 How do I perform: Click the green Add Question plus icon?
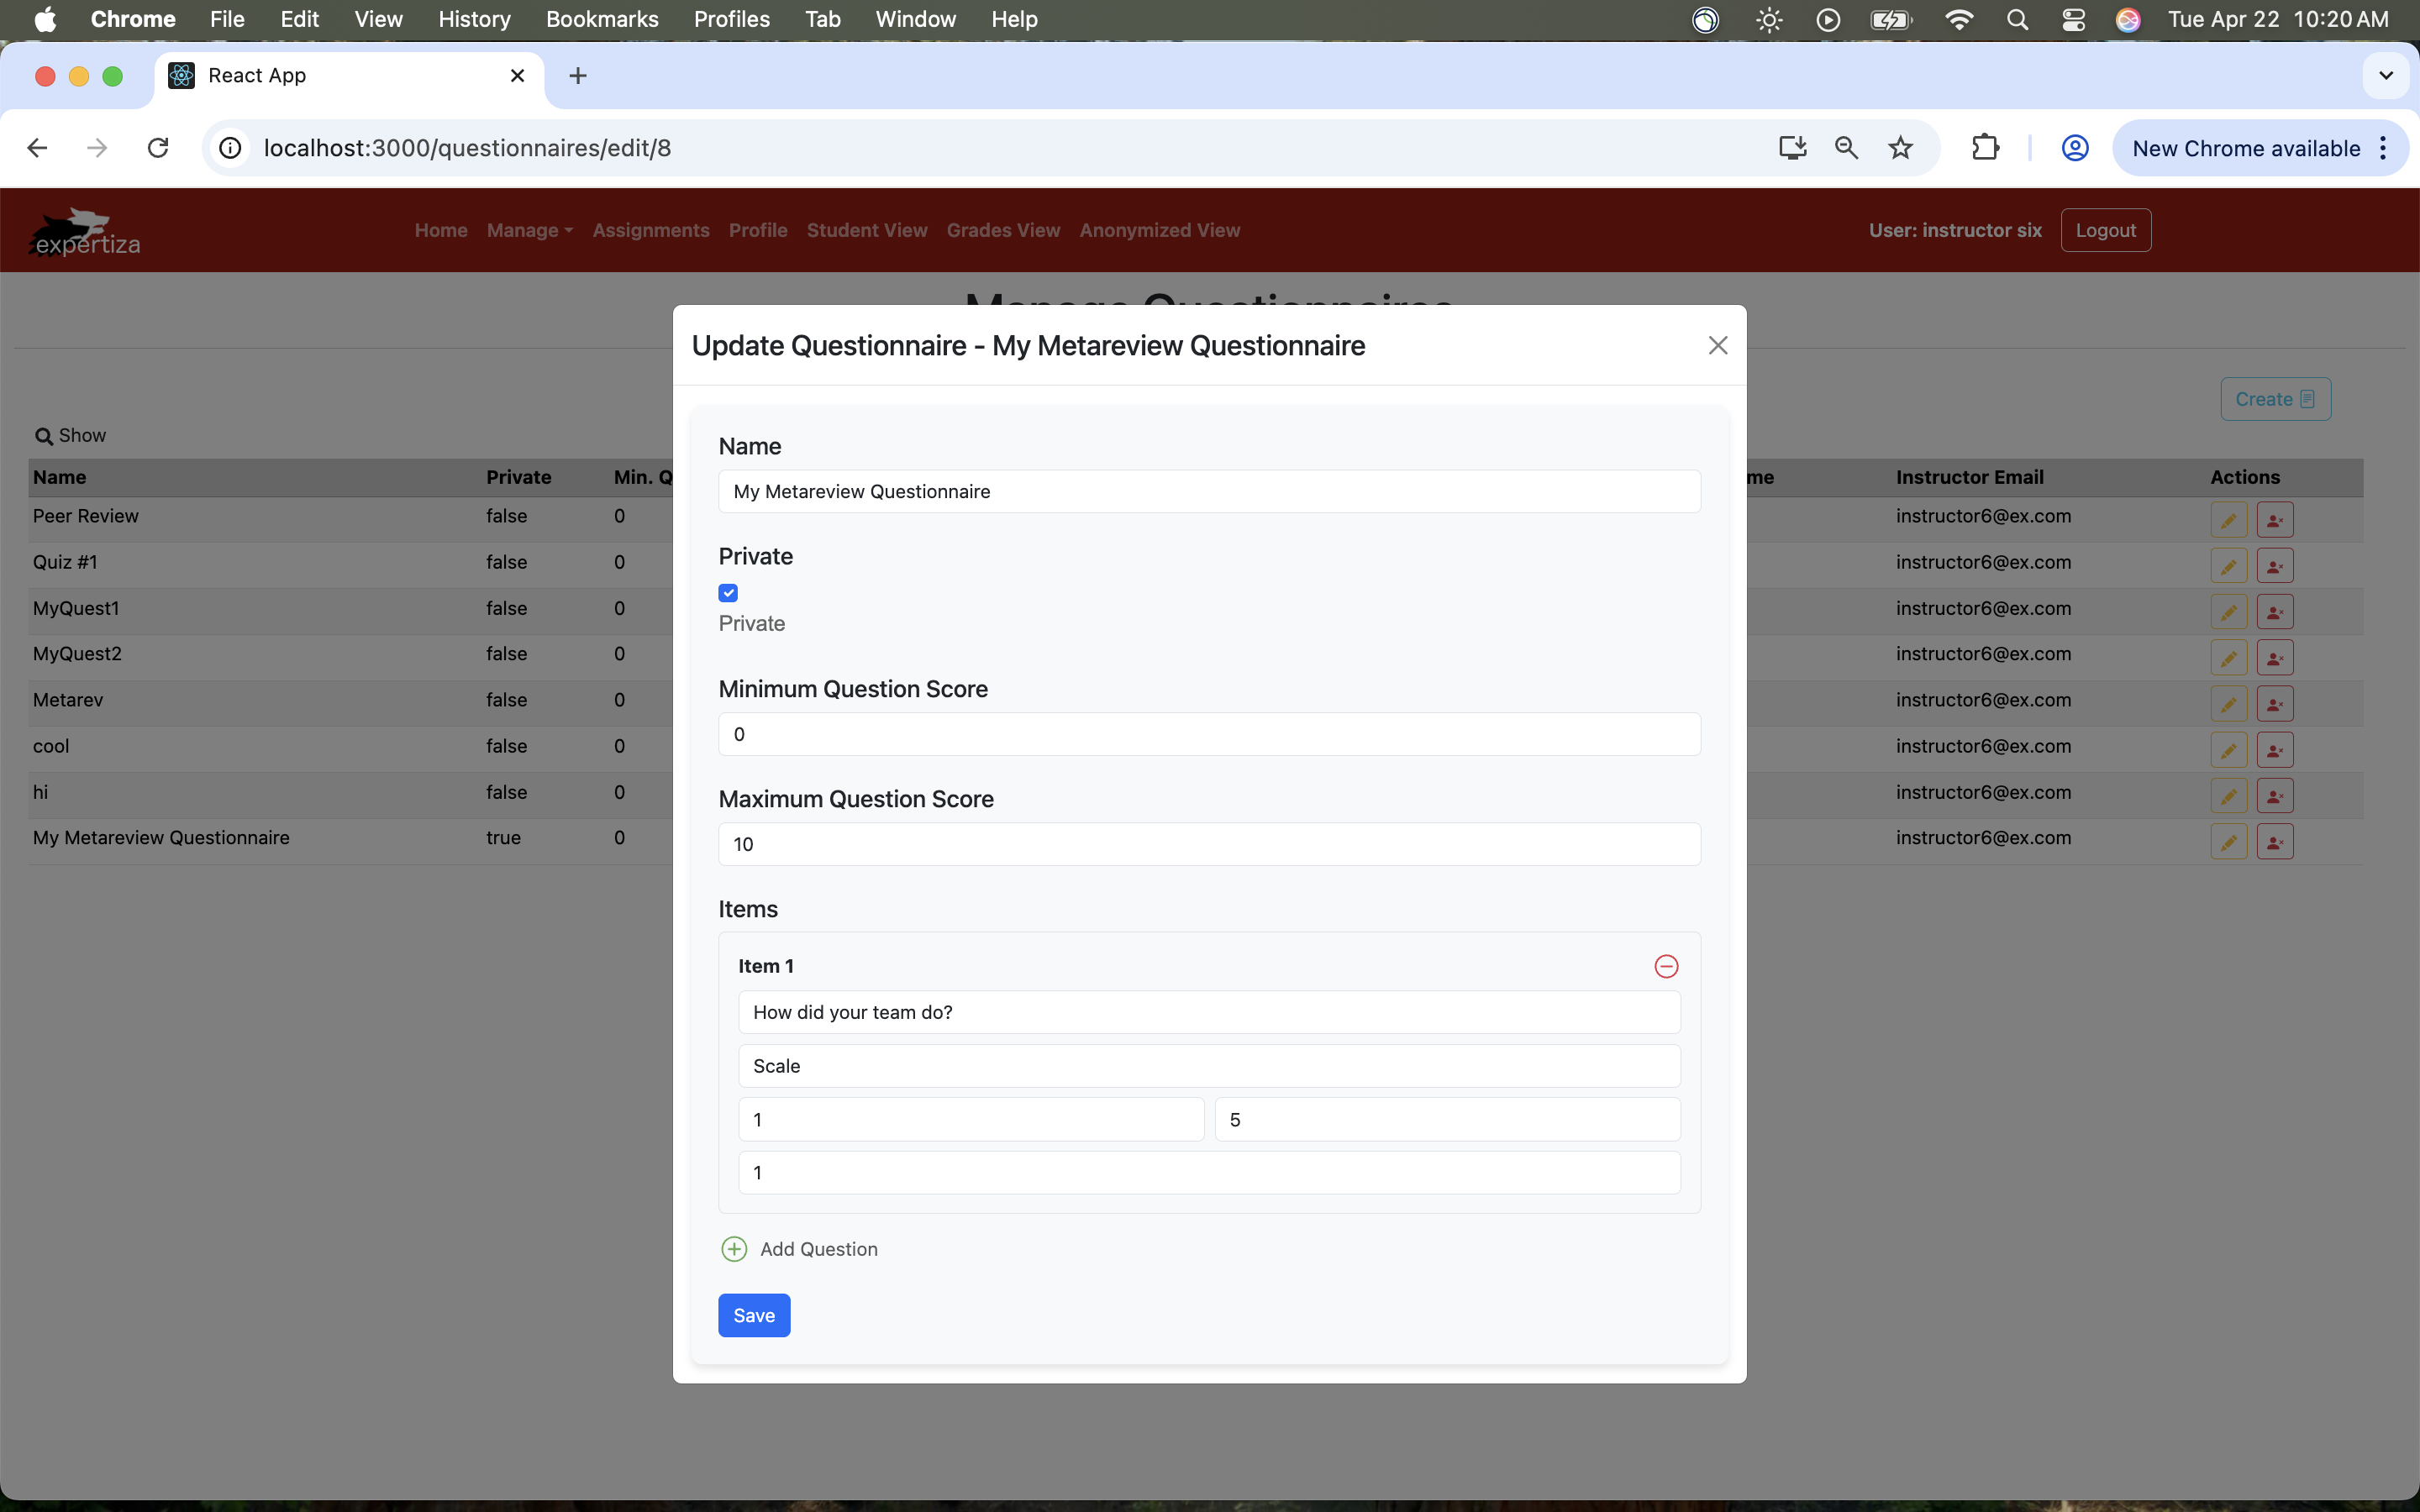[734, 1249]
